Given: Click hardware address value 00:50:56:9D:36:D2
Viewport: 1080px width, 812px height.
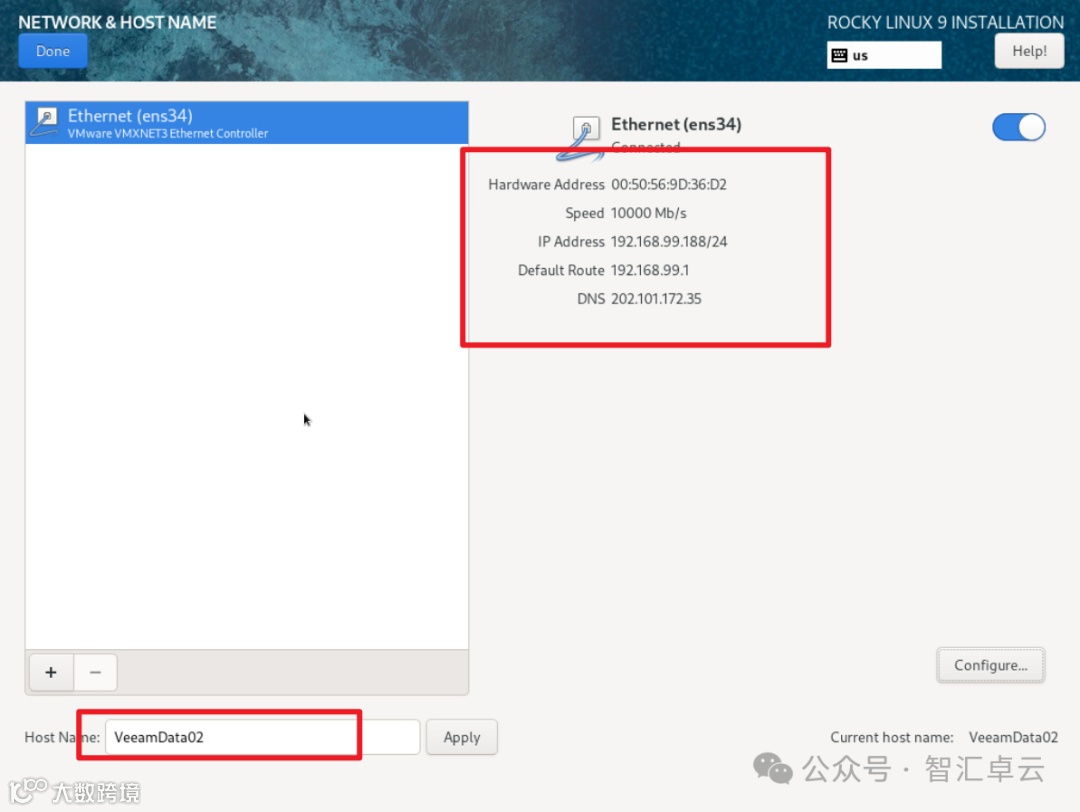Looking at the screenshot, I should pos(669,185).
